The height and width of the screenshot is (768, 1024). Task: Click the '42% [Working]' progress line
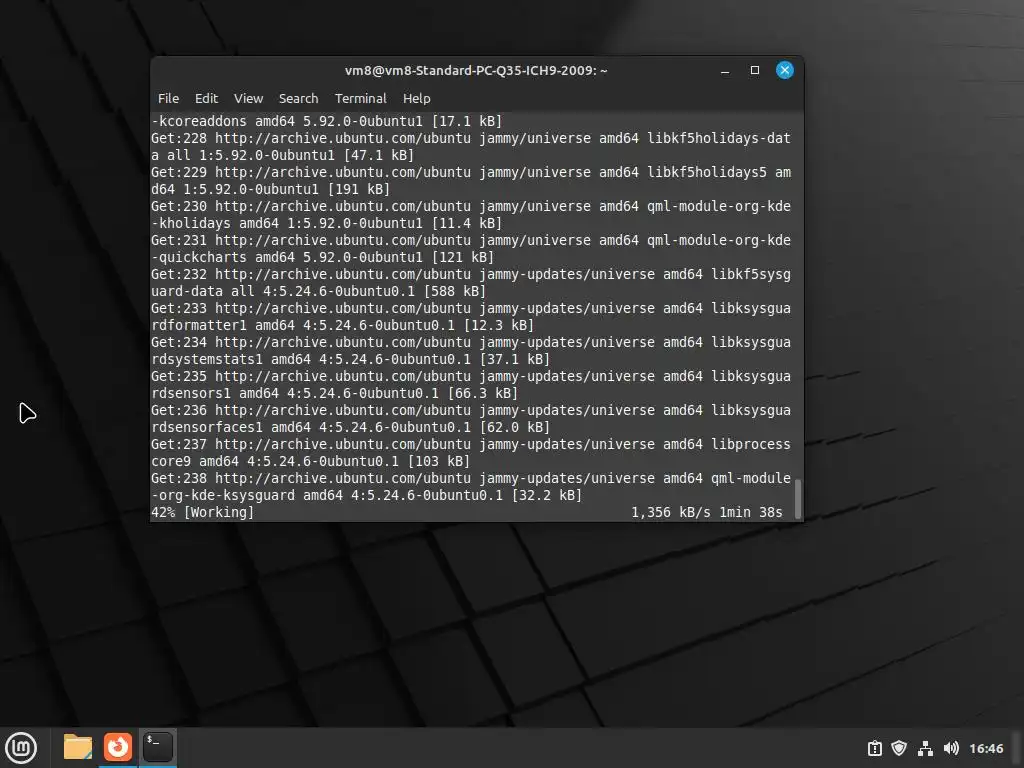[202, 513]
